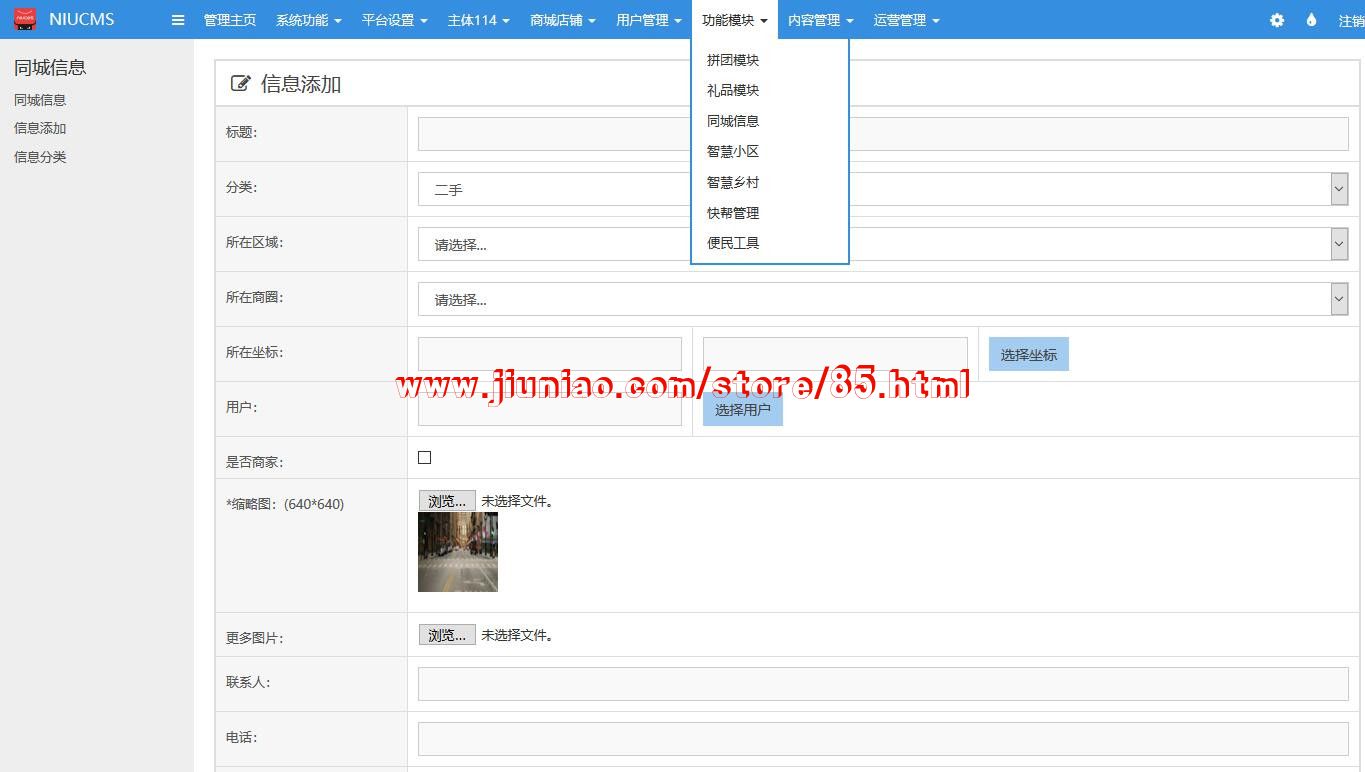The image size is (1365, 772).
Task: Expand the 运营管理 menu
Action: tap(907, 20)
